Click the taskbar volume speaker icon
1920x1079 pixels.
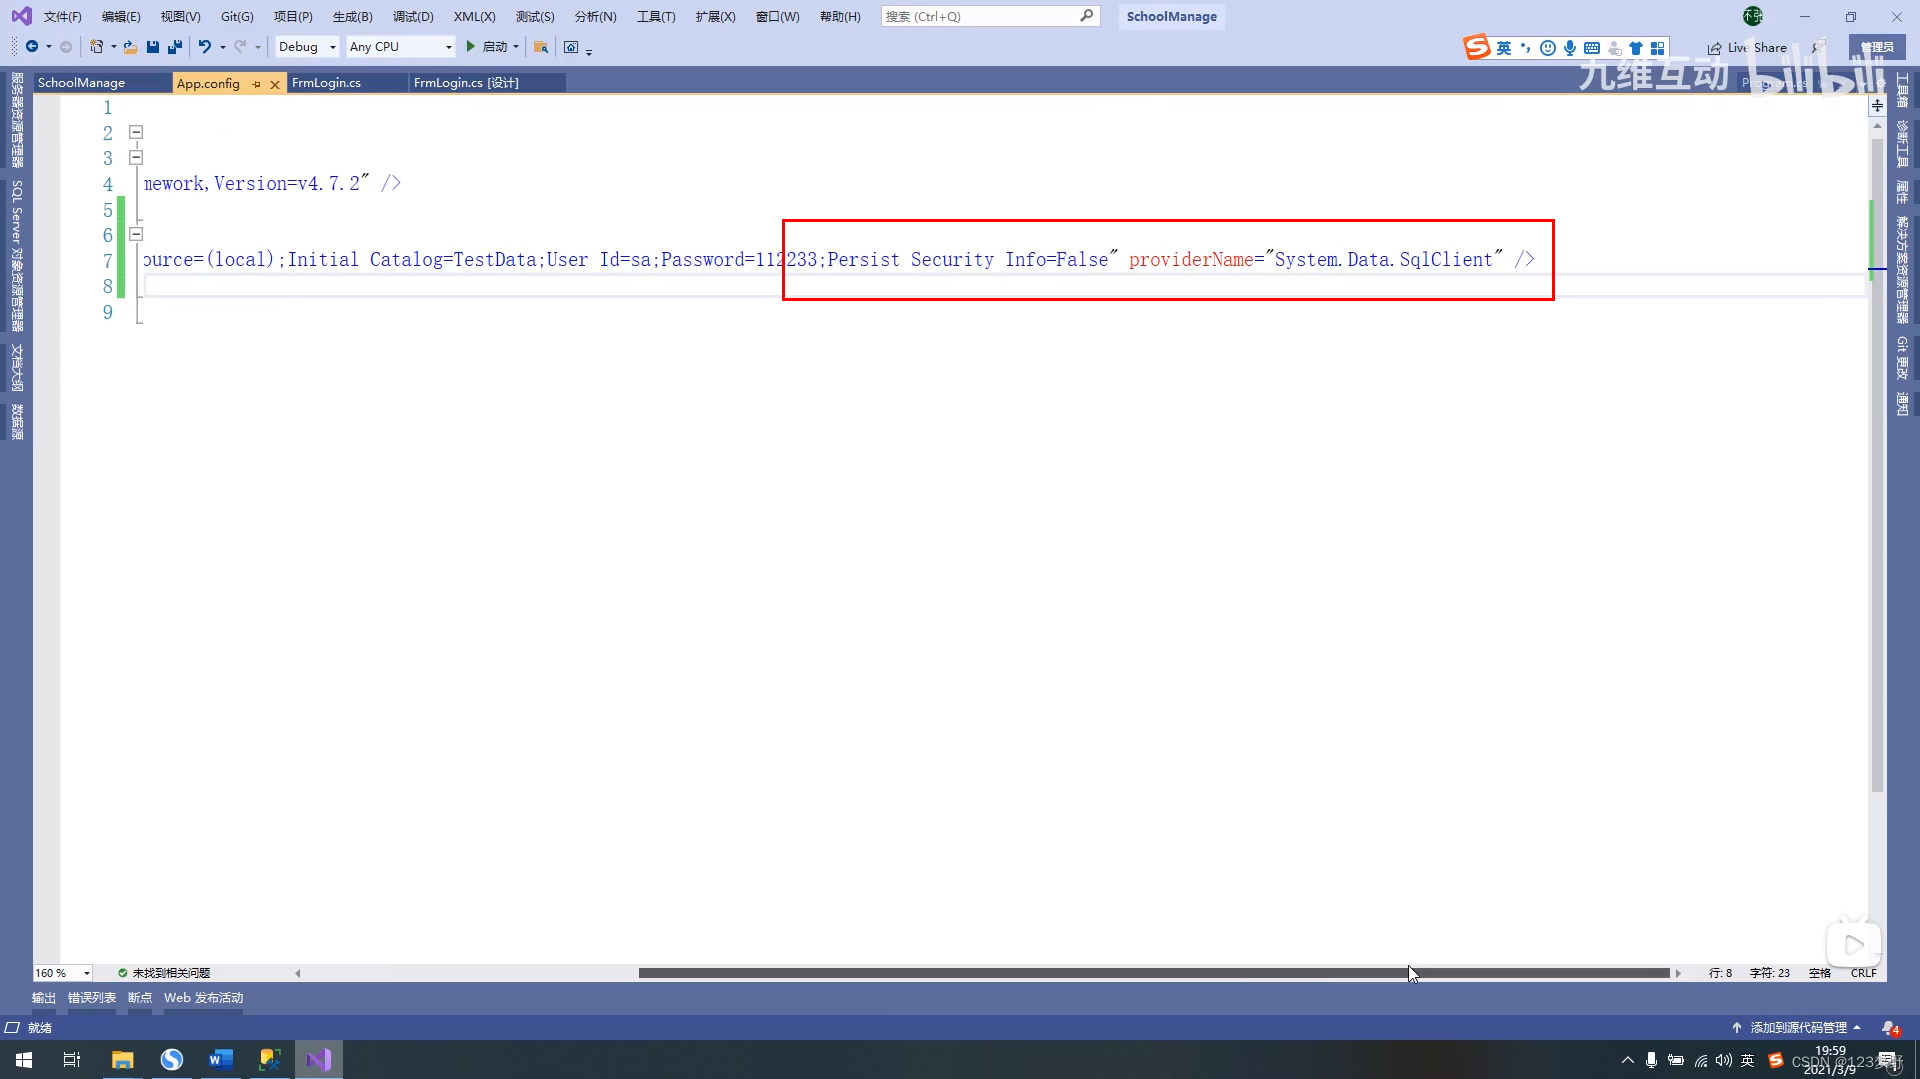coord(1724,1060)
